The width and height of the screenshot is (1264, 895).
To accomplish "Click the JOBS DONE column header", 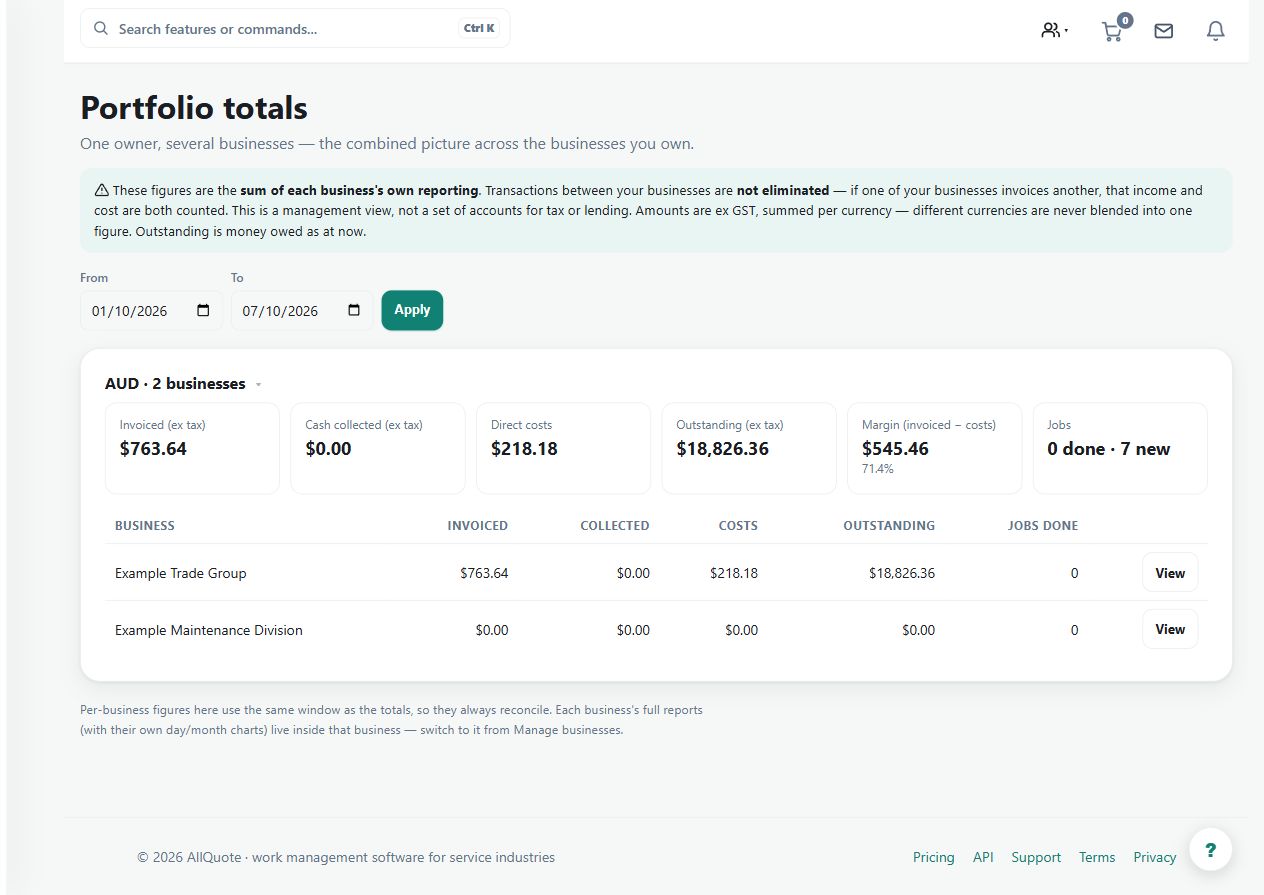I will [1043, 525].
